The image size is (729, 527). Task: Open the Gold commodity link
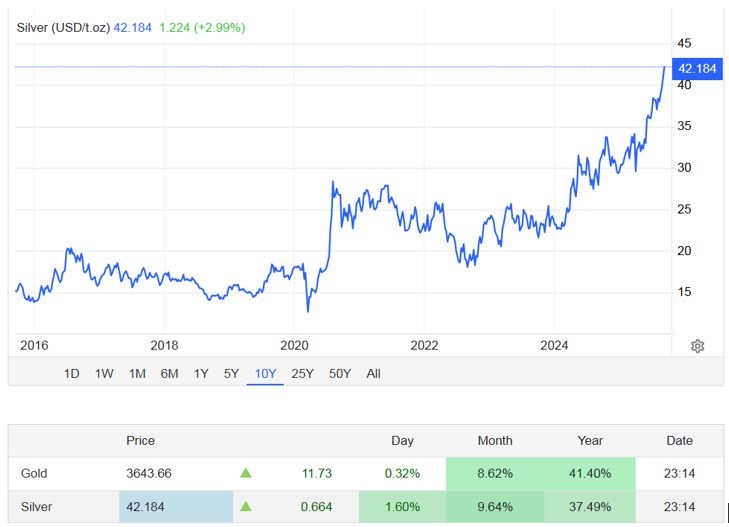click(34, 473)
